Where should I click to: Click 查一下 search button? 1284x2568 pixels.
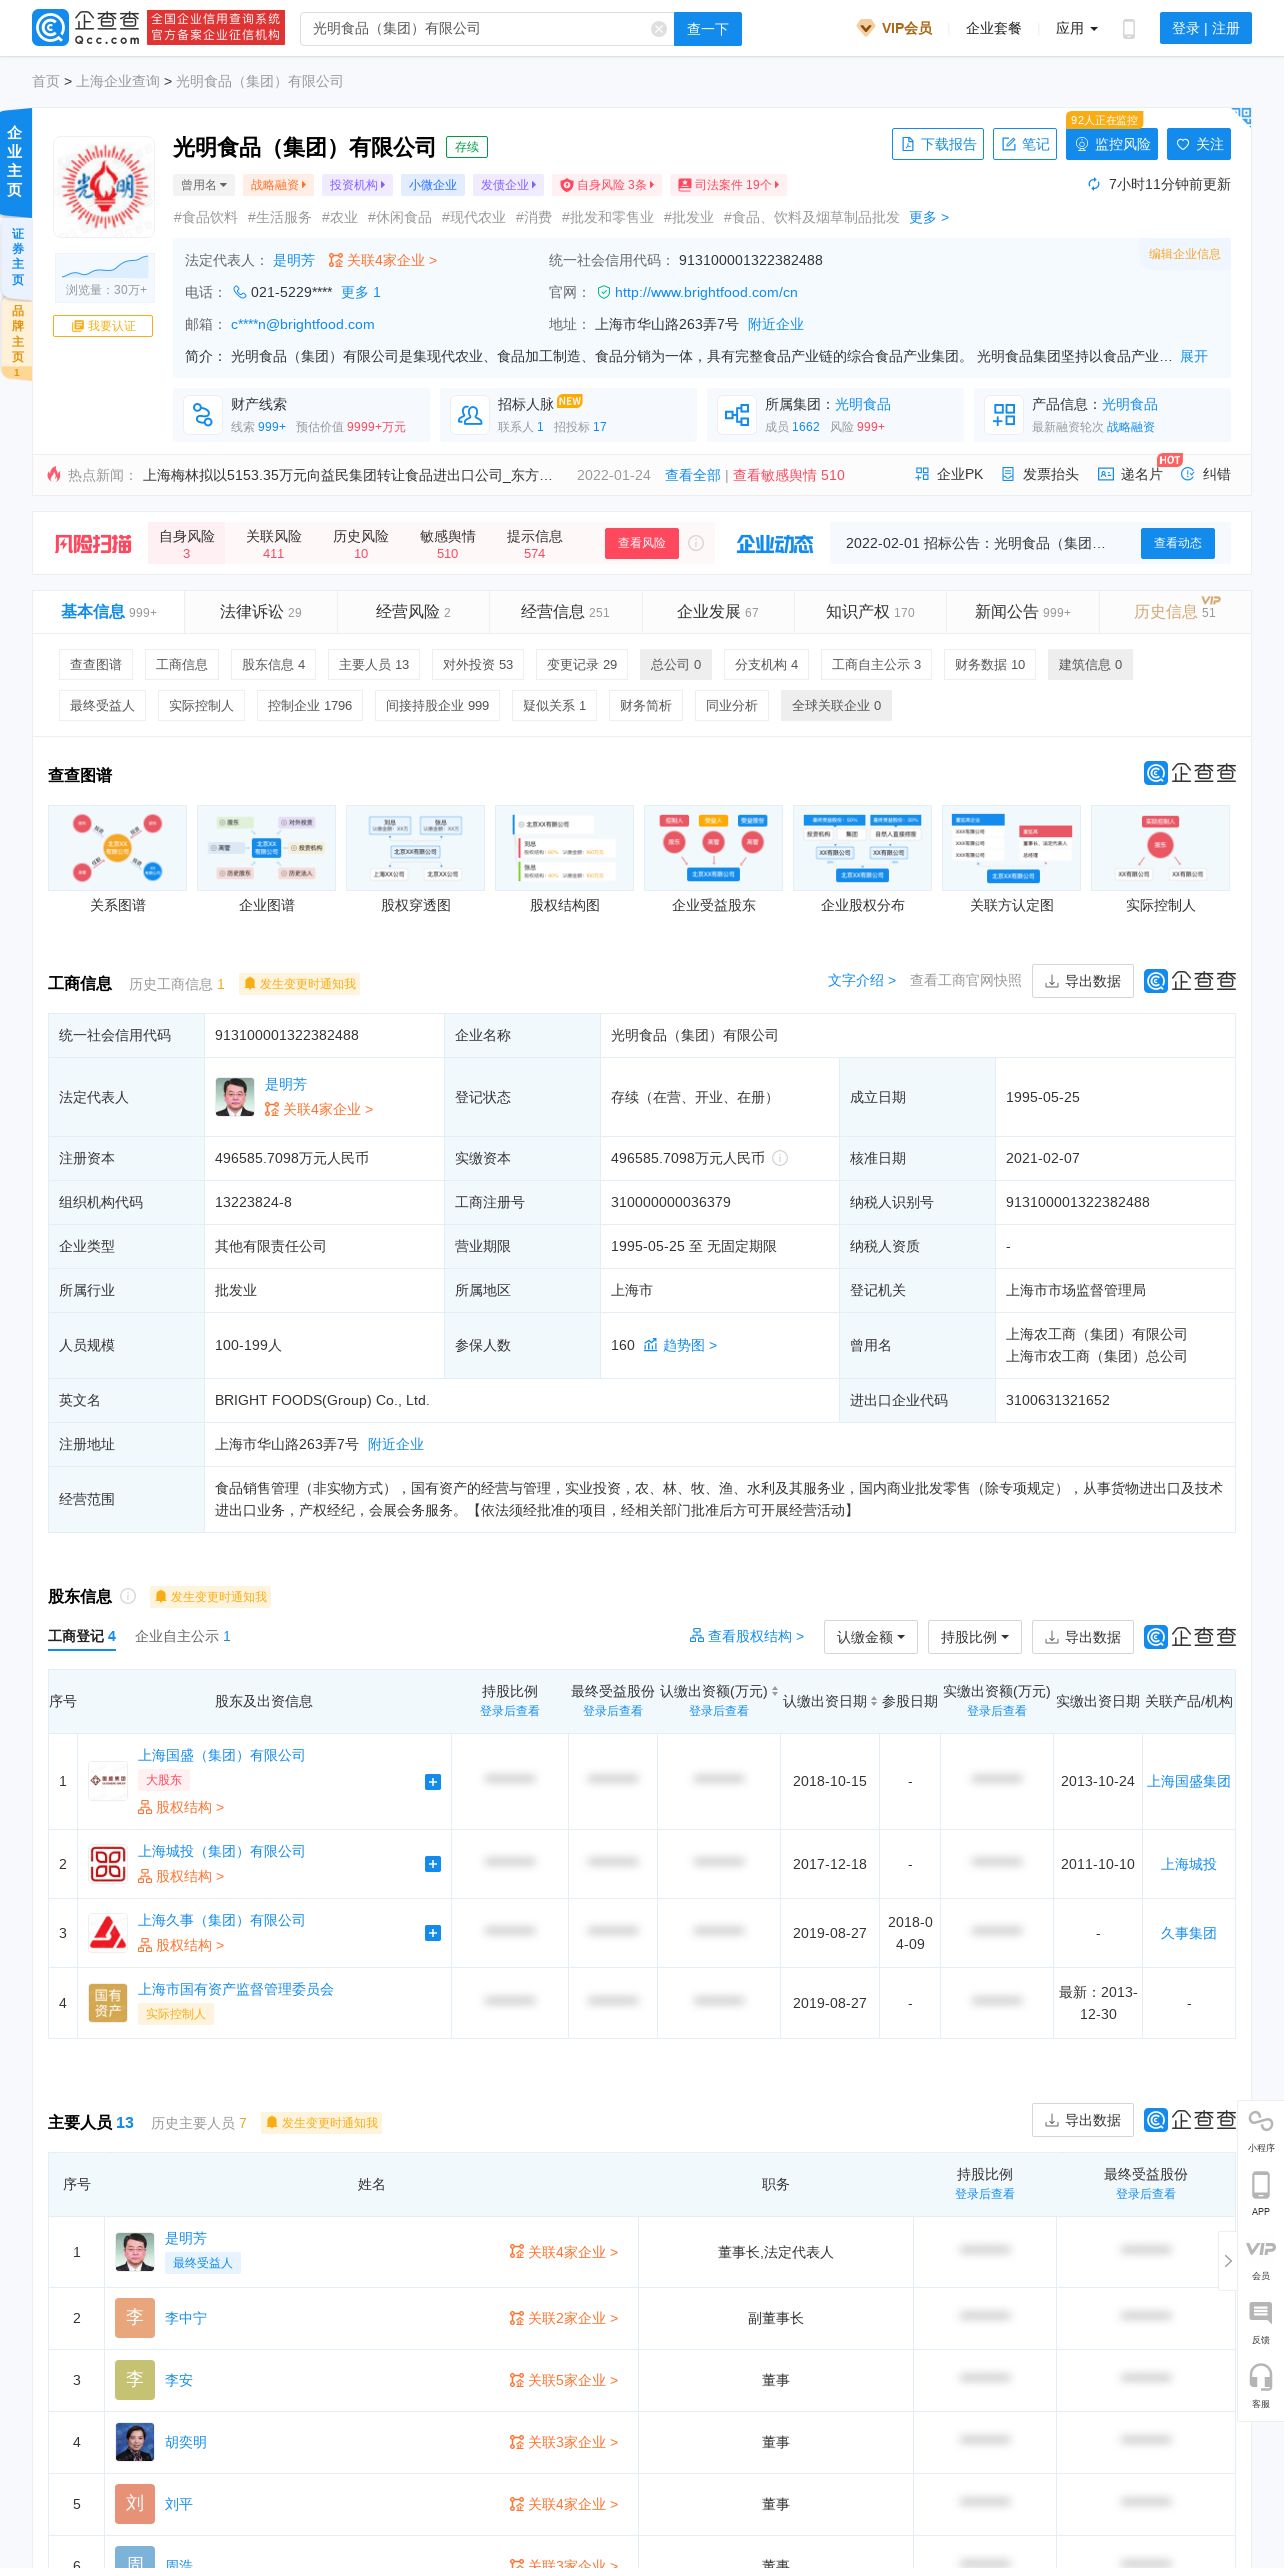coord(708,29)
